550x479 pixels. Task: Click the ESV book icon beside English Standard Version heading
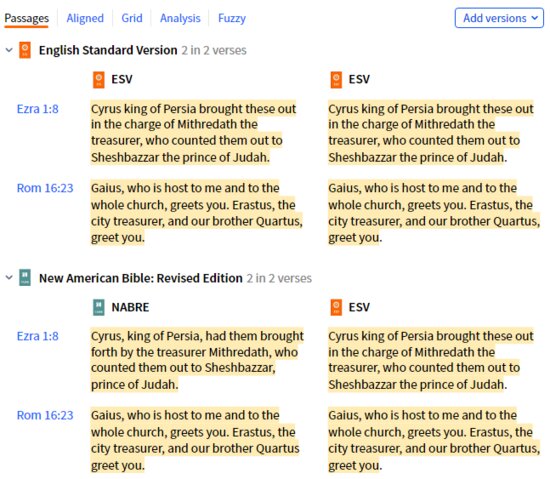25,50
